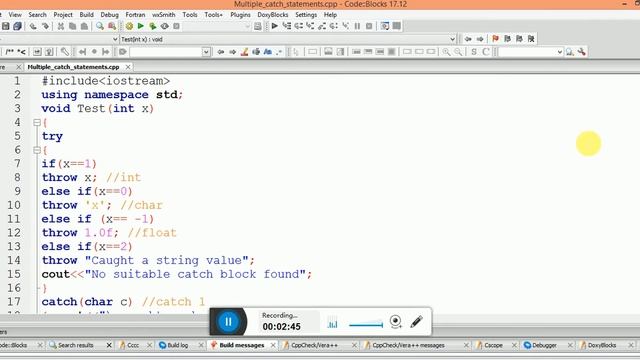Image resolution: width=640 pixels, height=360 pixels.
Task: Open the View menu
Action: [x=15, y=15]
